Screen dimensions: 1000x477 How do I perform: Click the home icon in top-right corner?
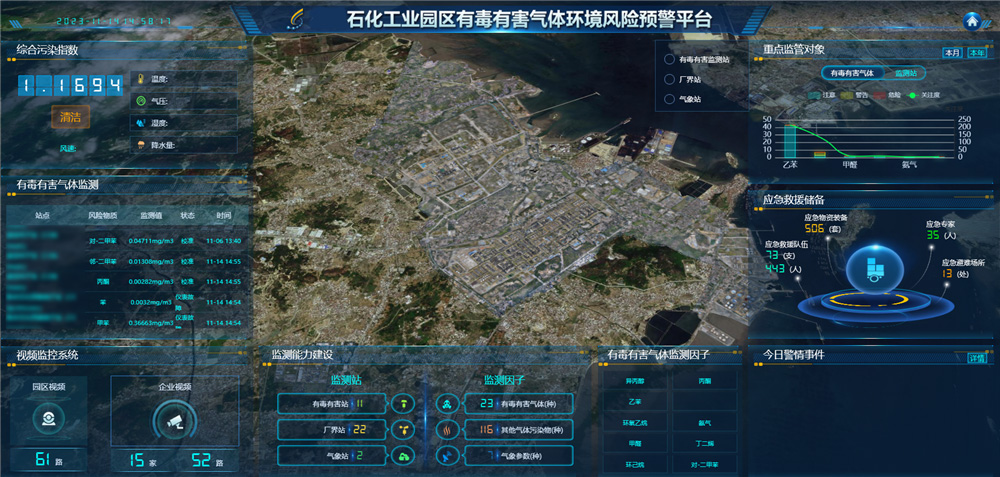tap(971, 21)
